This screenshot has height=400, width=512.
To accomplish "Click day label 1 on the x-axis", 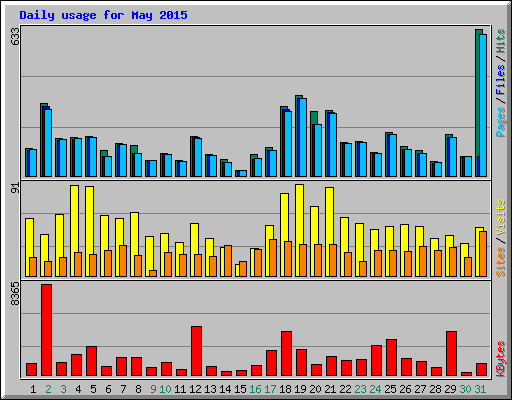I will click(33, 389).
